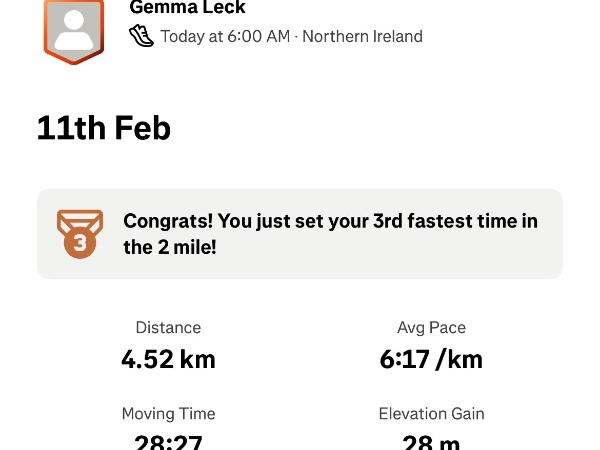
Task: Click the Elevation Gain label
Action: 431,413
